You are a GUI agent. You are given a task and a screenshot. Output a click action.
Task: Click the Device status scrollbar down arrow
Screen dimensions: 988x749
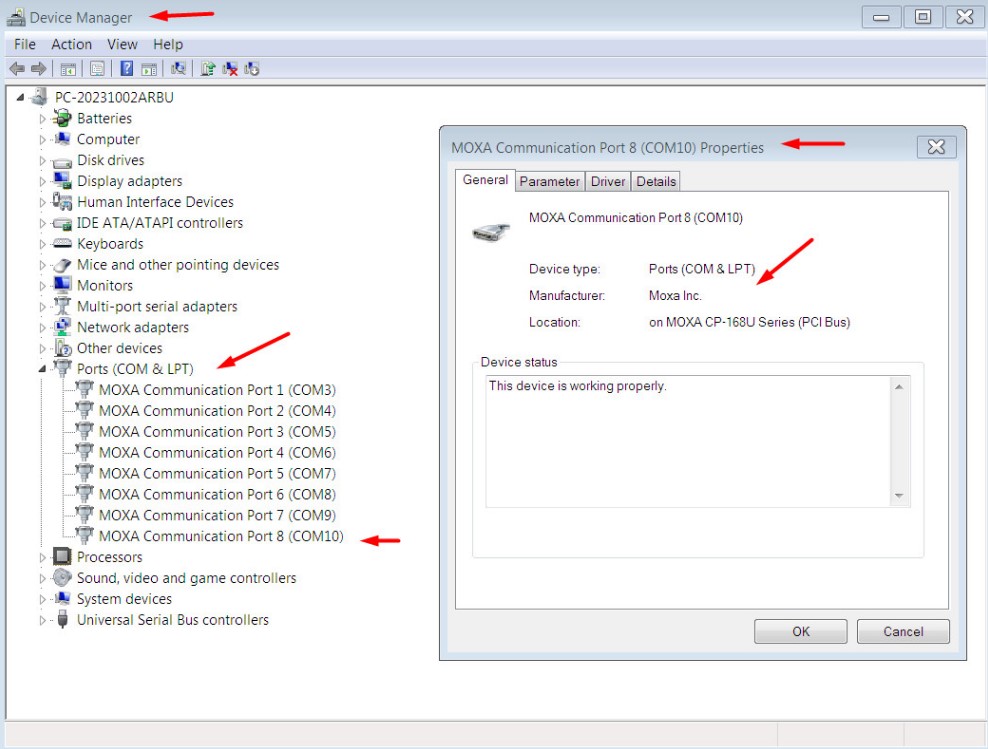click(x=899, y=496)
